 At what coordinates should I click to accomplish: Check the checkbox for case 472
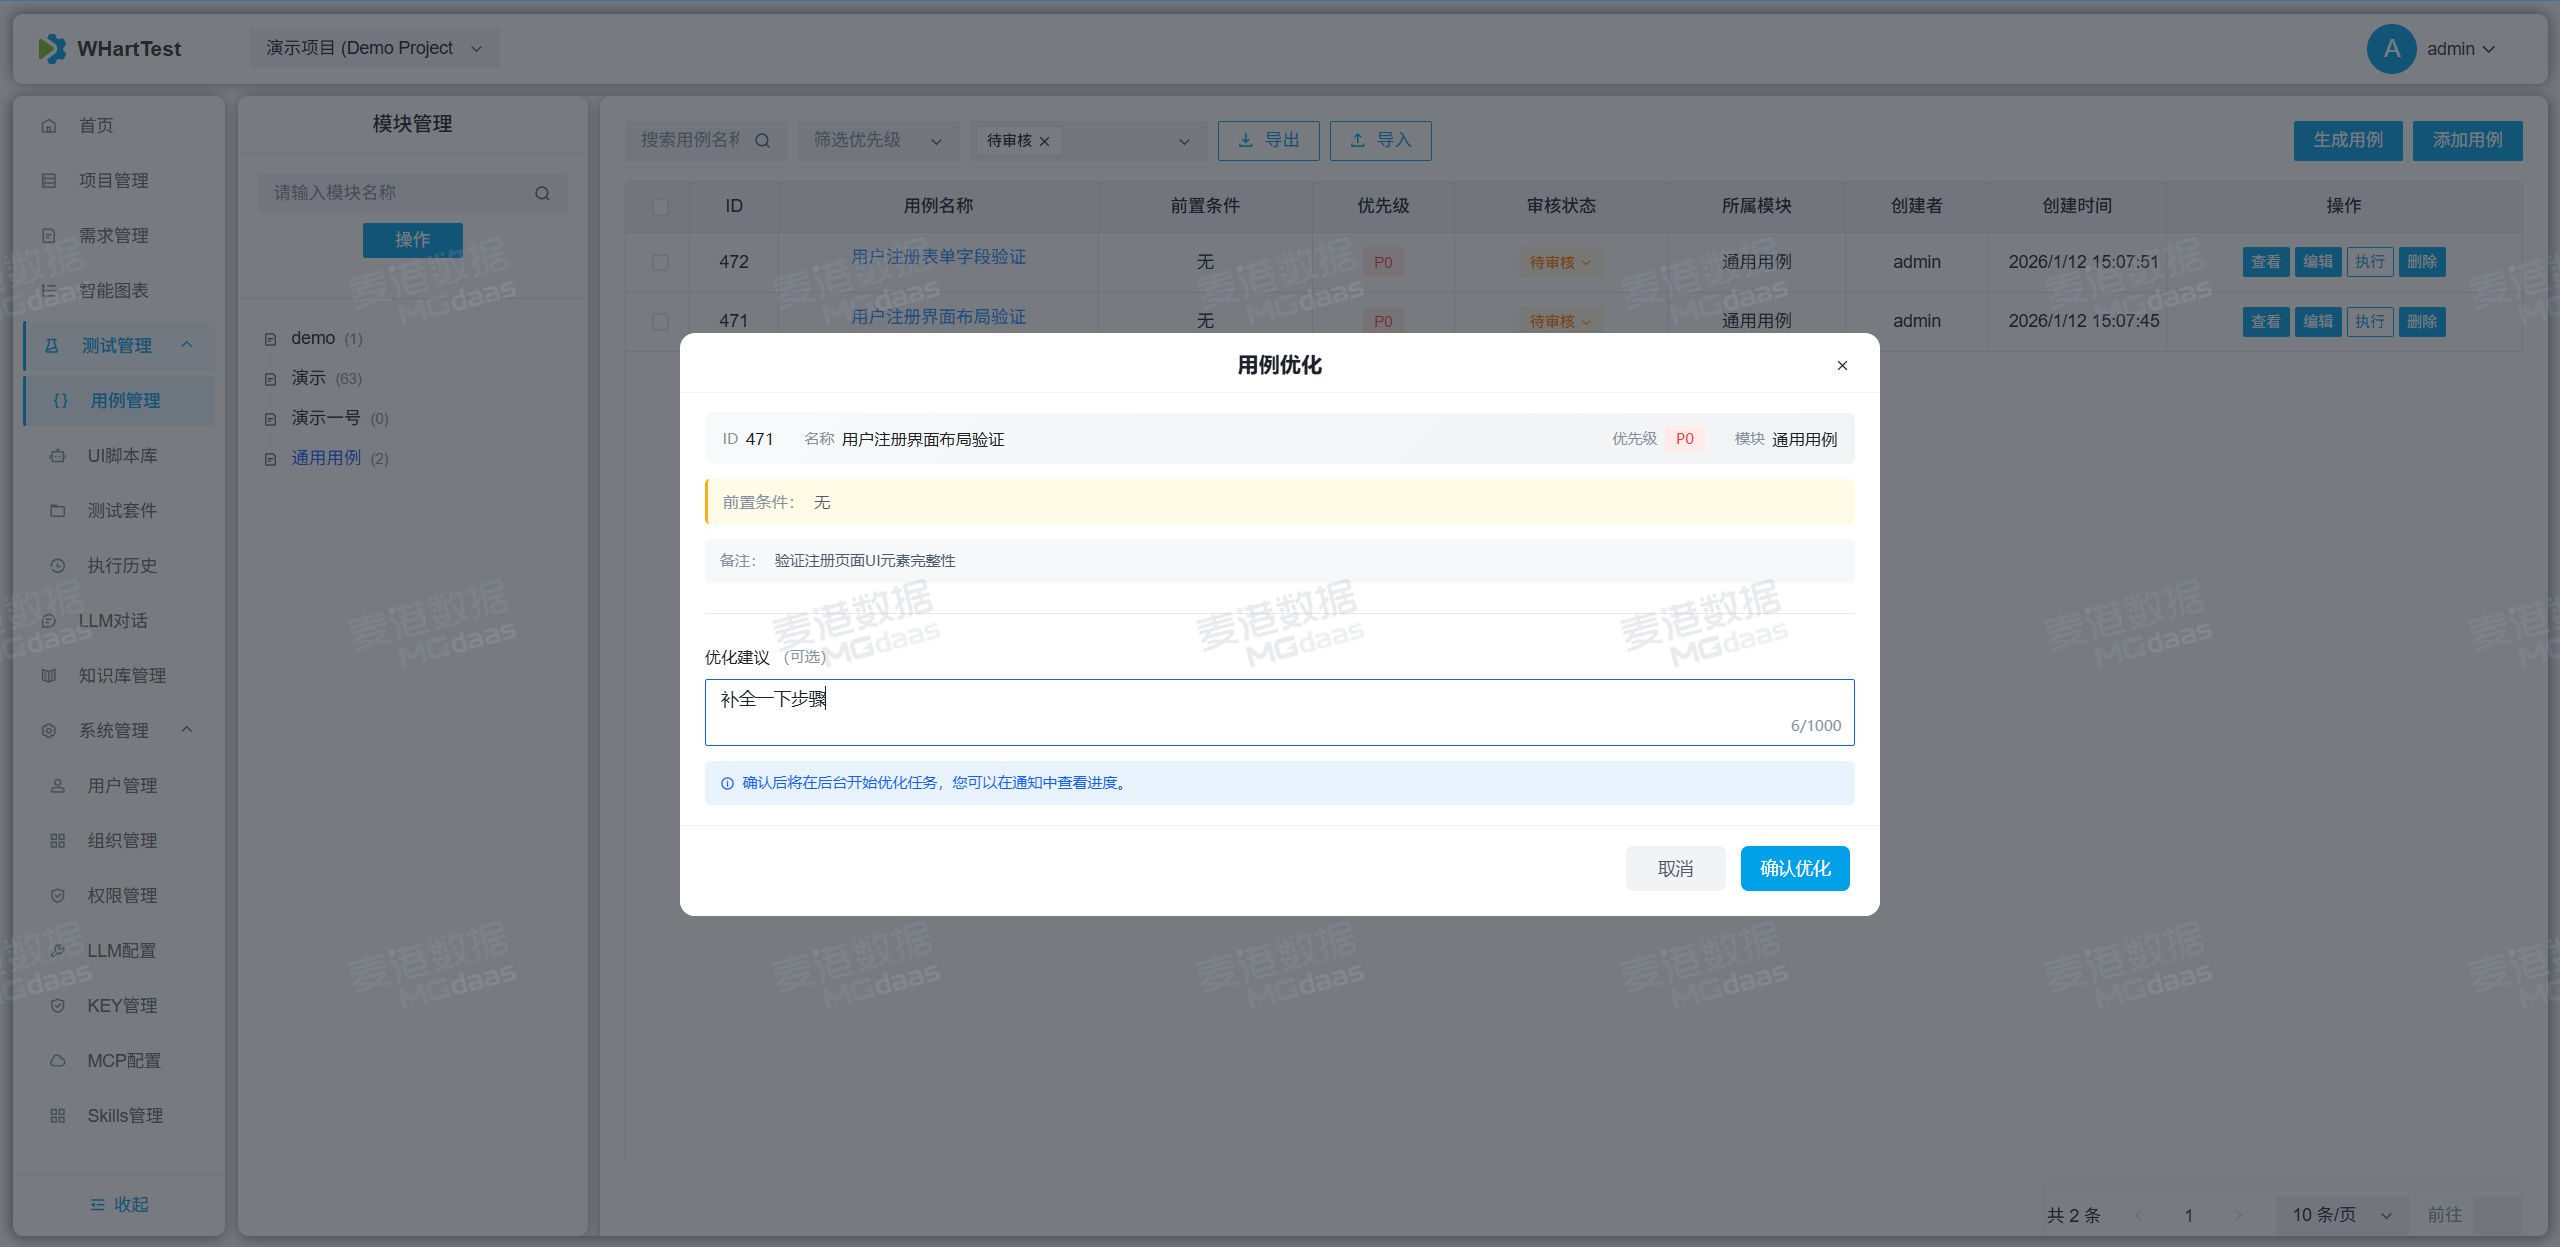point(660,262)
